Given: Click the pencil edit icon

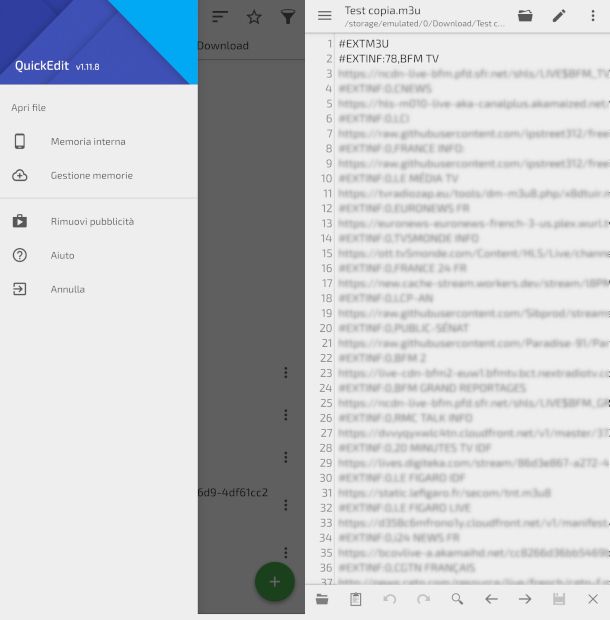Looking at the screenshot, I should [x=559, y=16].
